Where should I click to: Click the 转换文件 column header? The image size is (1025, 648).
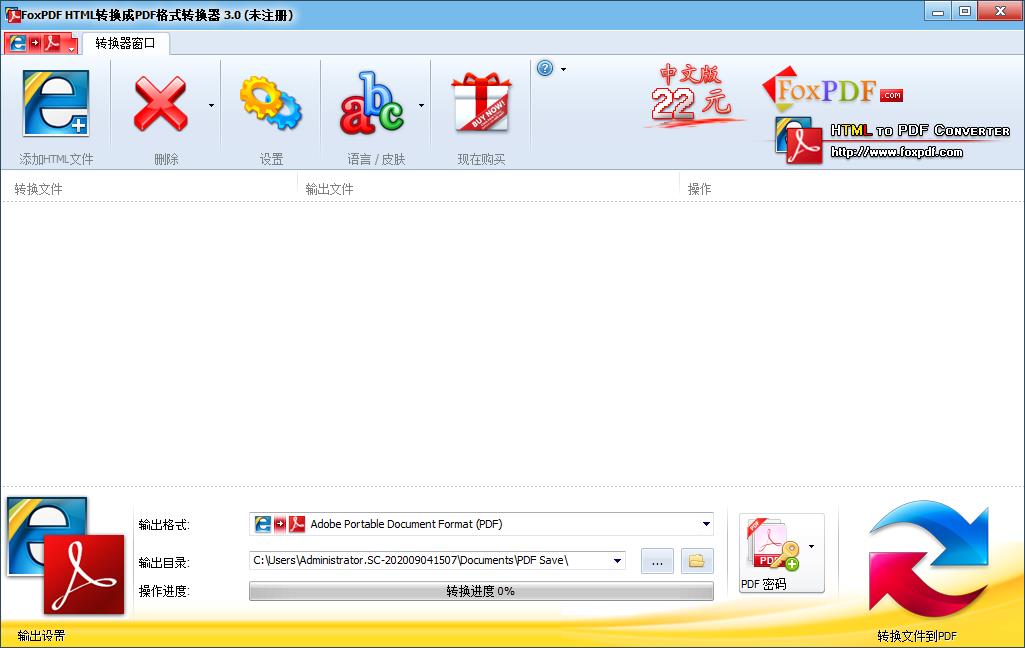point(39,189)
